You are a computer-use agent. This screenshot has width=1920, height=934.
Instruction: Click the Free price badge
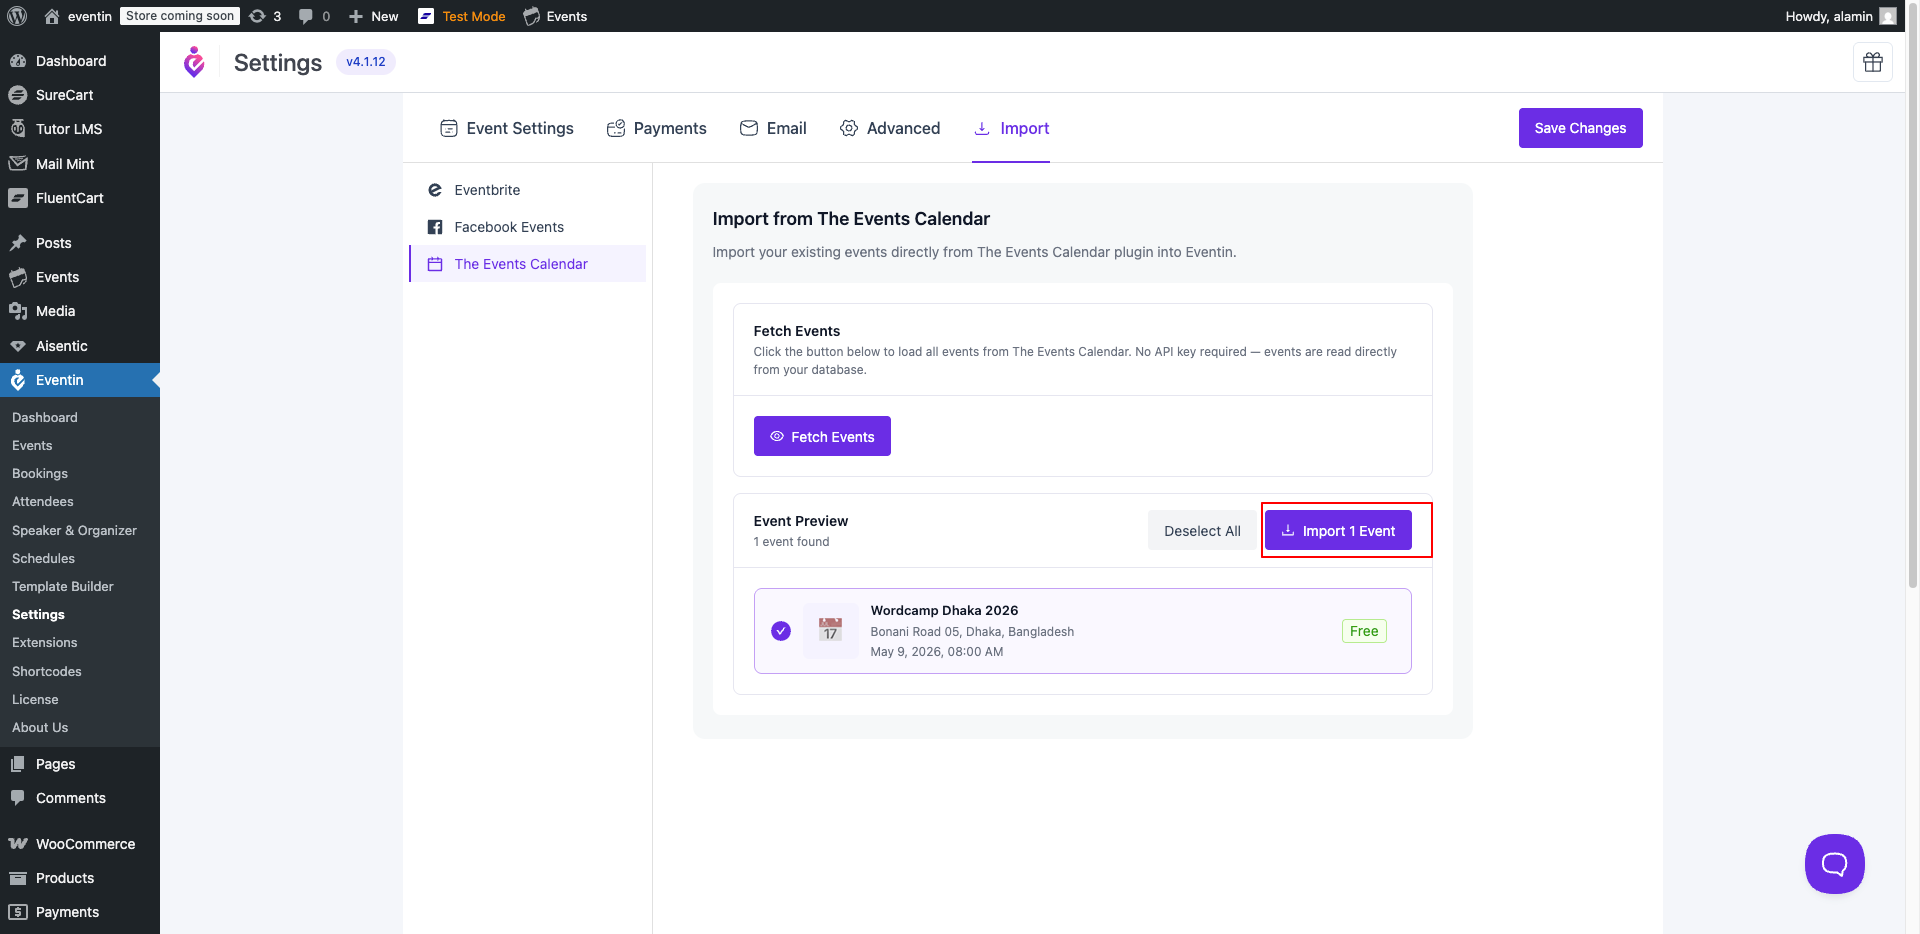[x=1364, y=631]
